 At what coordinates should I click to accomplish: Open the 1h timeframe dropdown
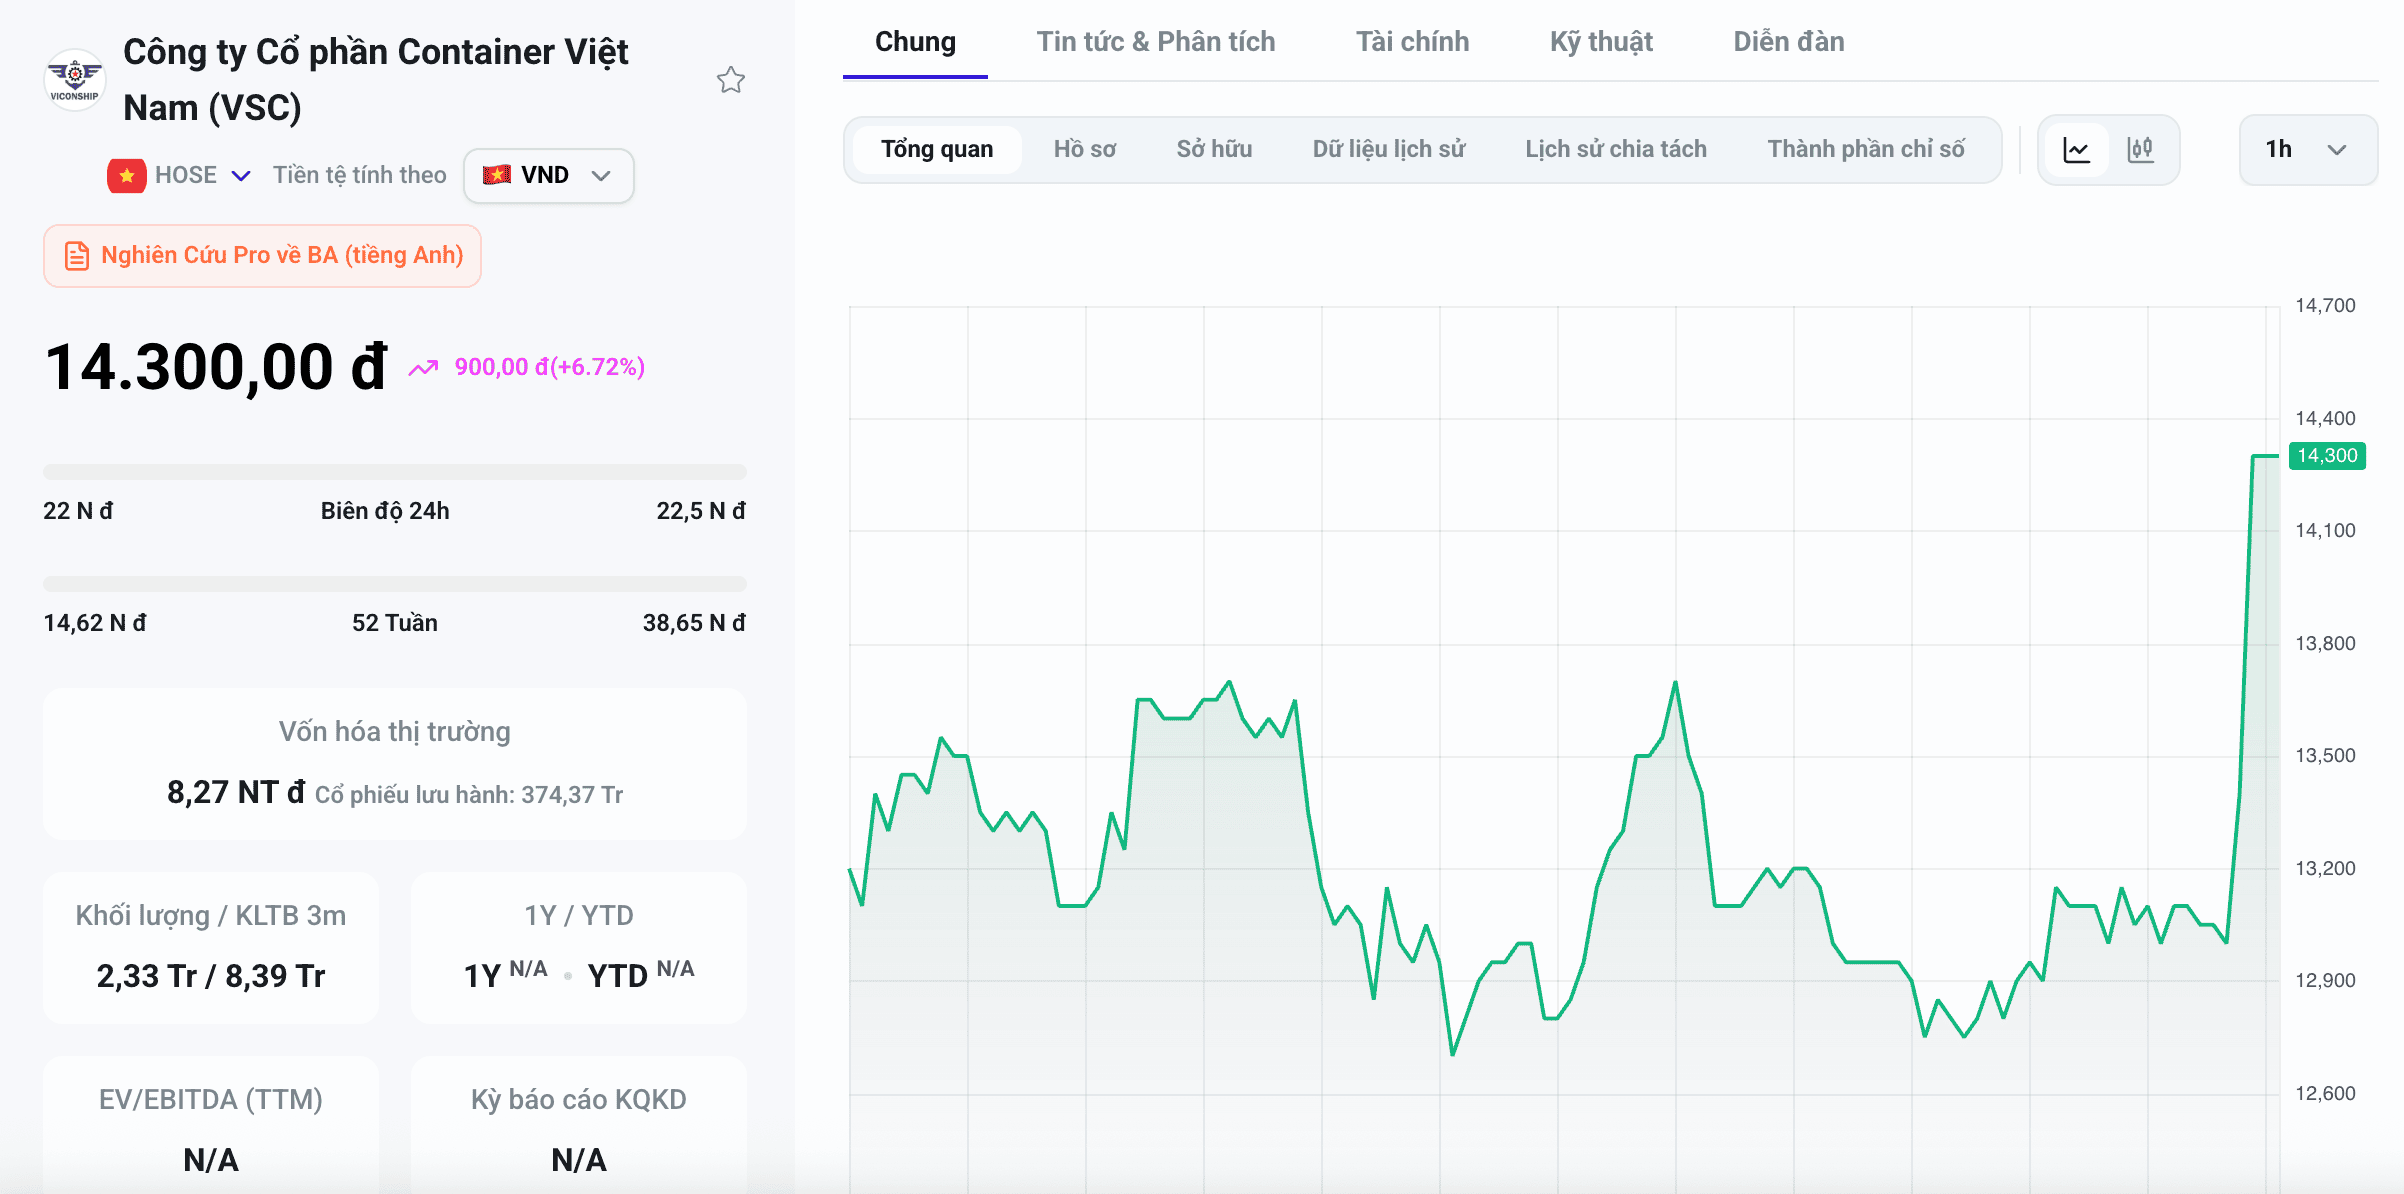(x=2308, y=150)
